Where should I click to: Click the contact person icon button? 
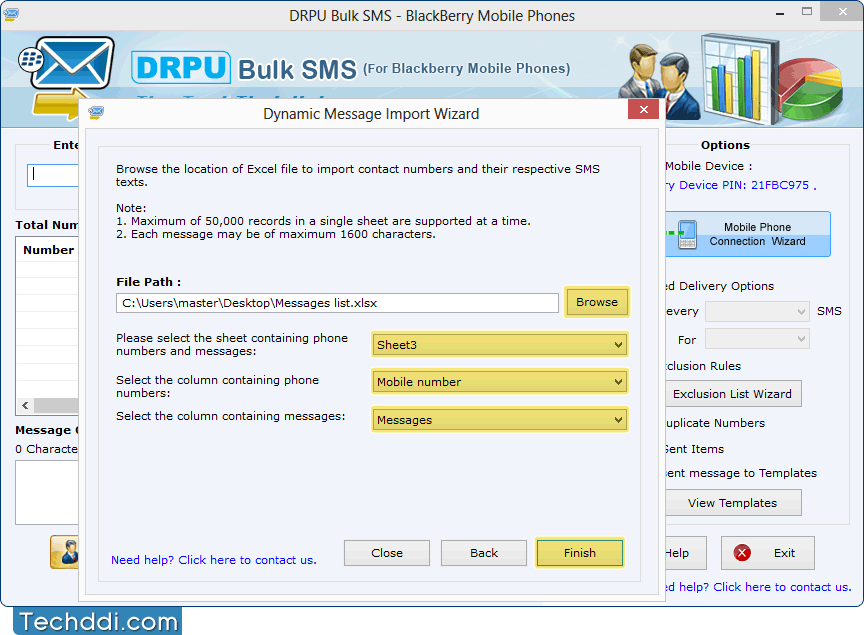64,552
